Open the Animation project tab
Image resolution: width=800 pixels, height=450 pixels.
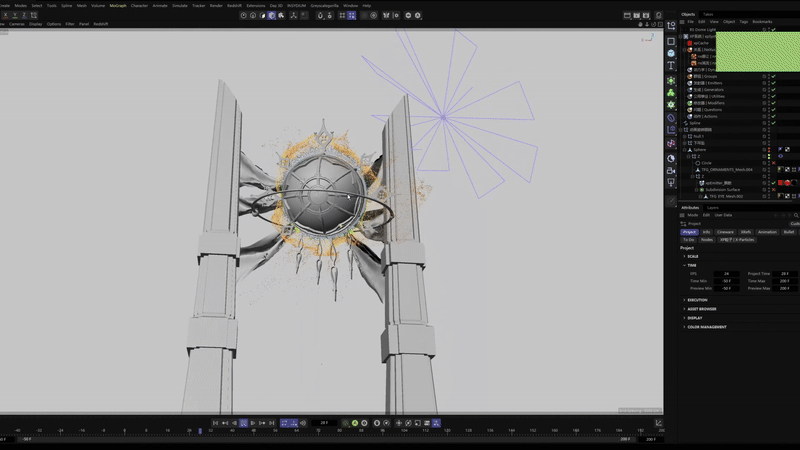[767, 232]
